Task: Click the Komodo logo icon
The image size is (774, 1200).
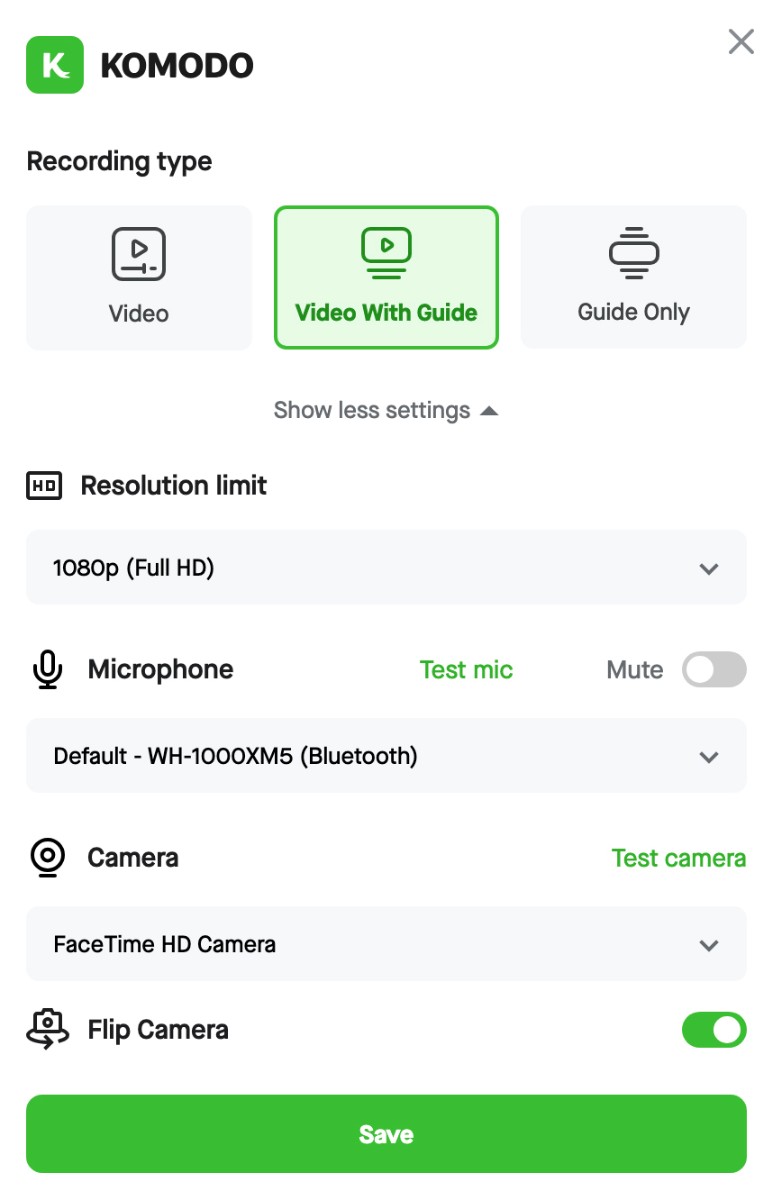Action: click(x=55, y=65)
